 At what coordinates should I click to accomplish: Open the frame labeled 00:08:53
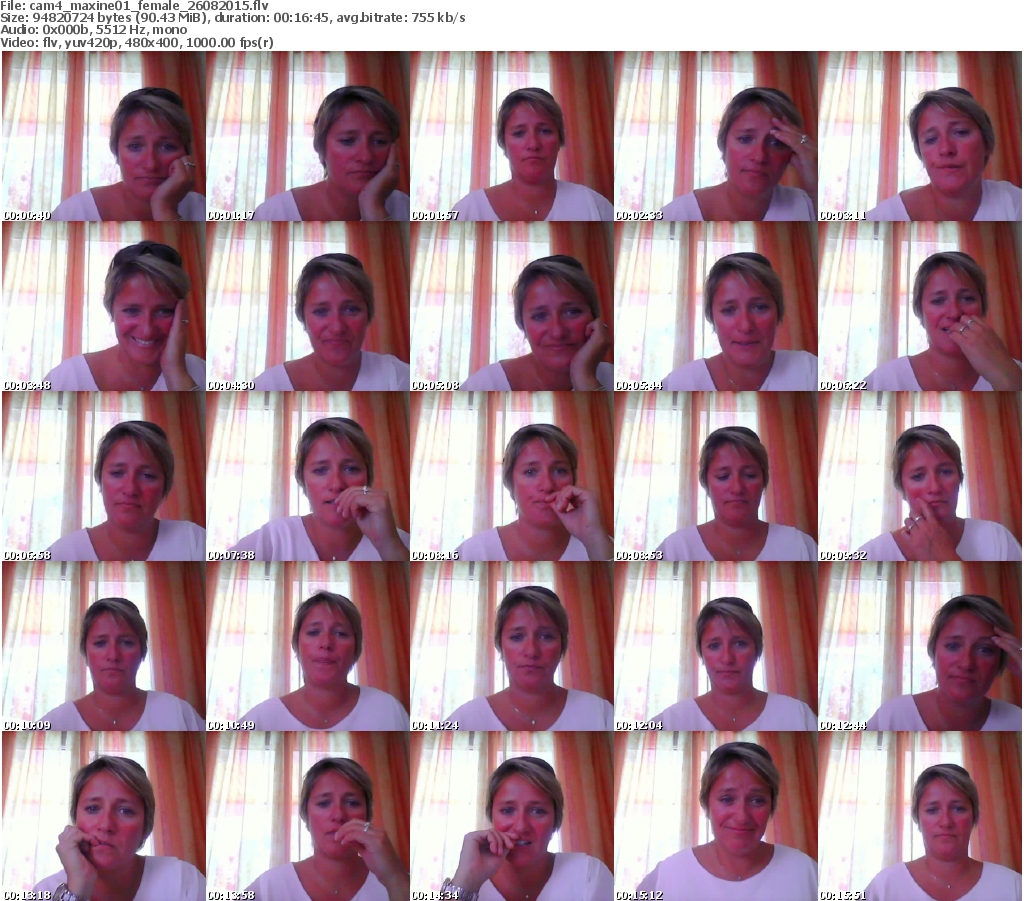(x=716, y=476)
